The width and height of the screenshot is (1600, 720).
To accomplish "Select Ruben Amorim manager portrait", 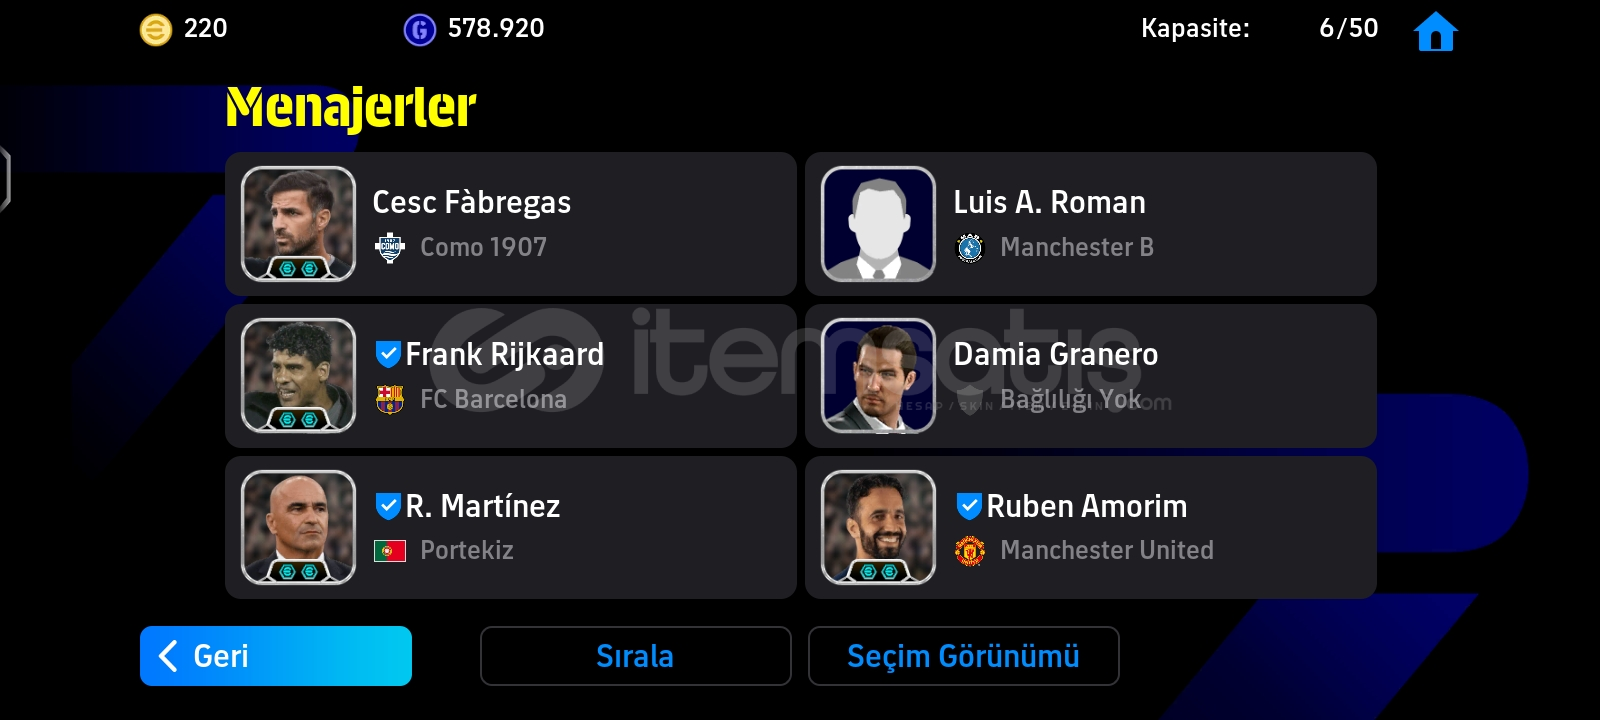I will 878,527.
